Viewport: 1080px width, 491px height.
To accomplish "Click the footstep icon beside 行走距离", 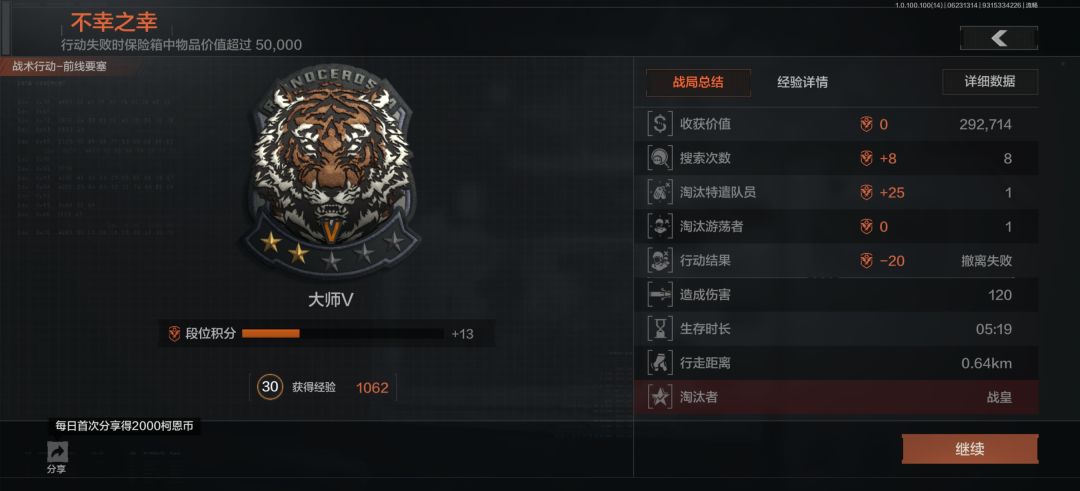I will click(x=660, y=363).
